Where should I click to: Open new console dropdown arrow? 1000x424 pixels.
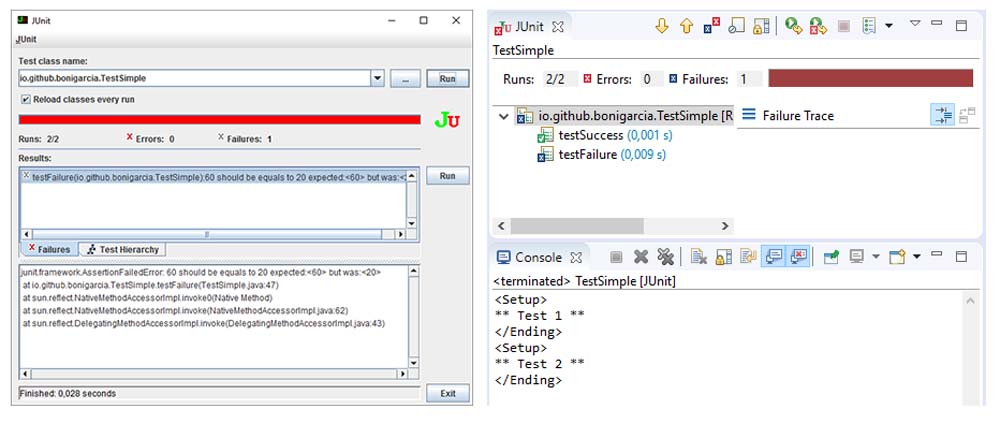(917, 257)
